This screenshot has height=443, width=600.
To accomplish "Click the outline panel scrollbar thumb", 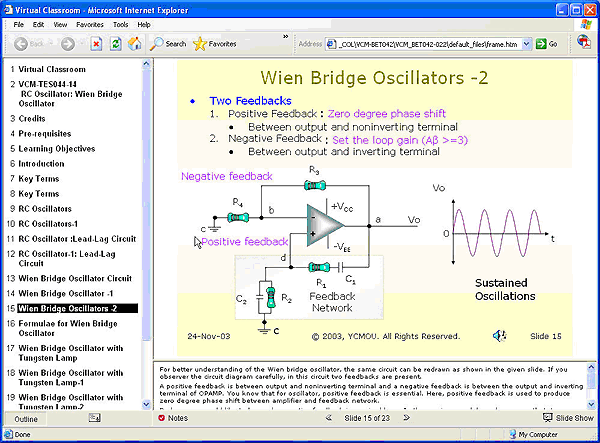I will pos(146,205).
